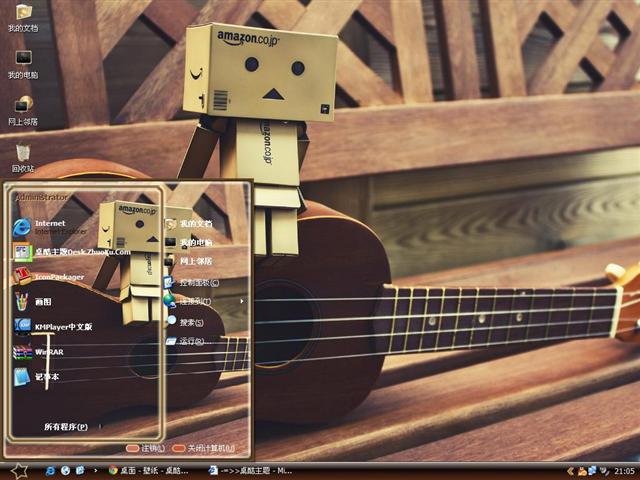Select 运行(R) in start menu
Image resolution: width=640 pixels, height=480 pixels.
coord(188,342)
